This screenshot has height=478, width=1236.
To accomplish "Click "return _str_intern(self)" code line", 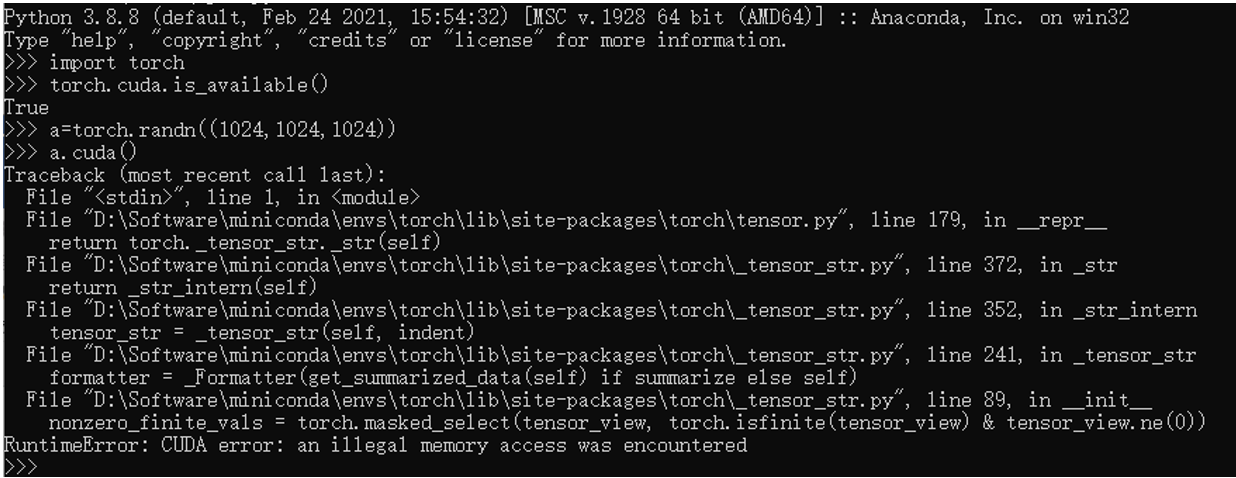I will pyautogui.click(x=182, y=287).
